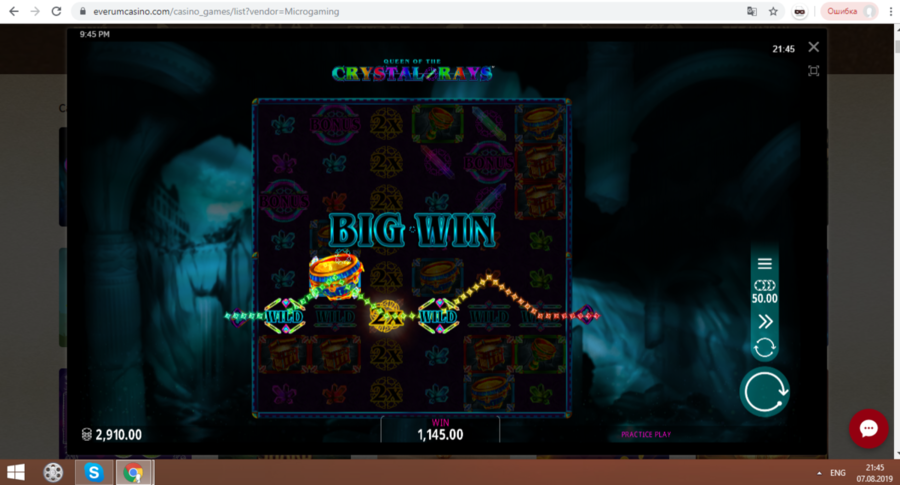Click the incognito-style extension icon
Image resolution: width=900 pixels, height=485 pixels.
800,12
